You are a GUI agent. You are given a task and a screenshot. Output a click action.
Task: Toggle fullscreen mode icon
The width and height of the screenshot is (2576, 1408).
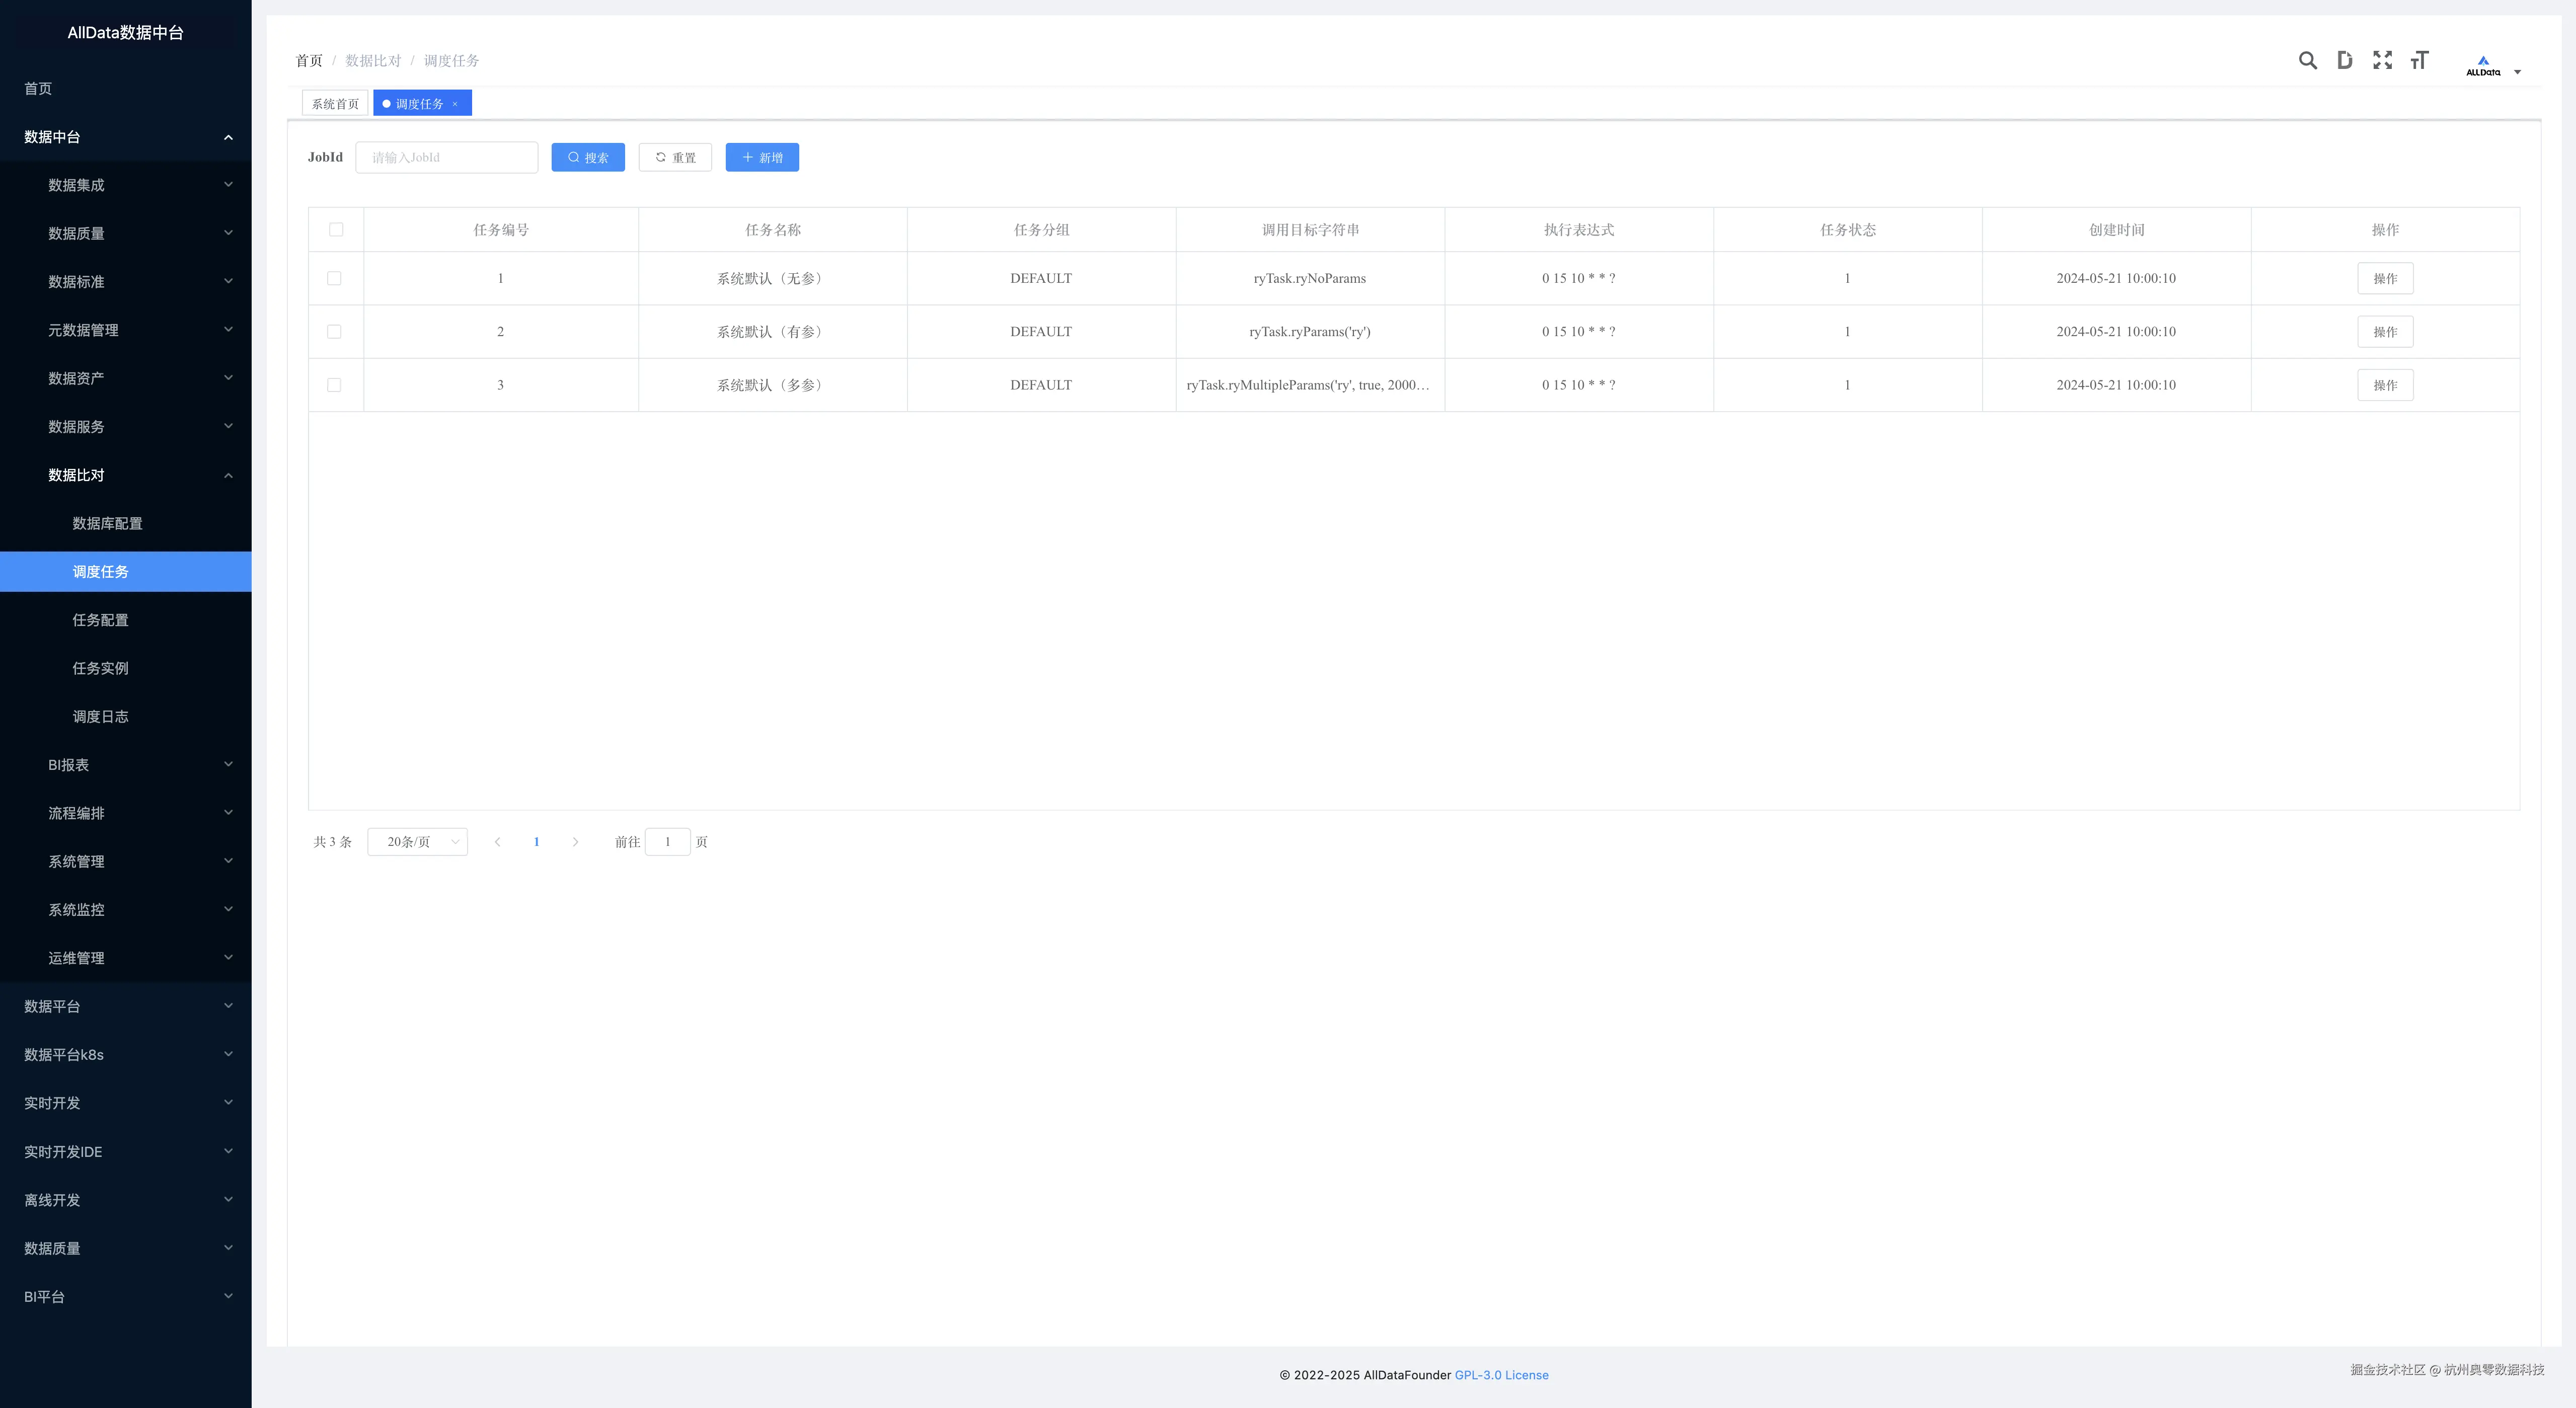tap(2382, 60)
